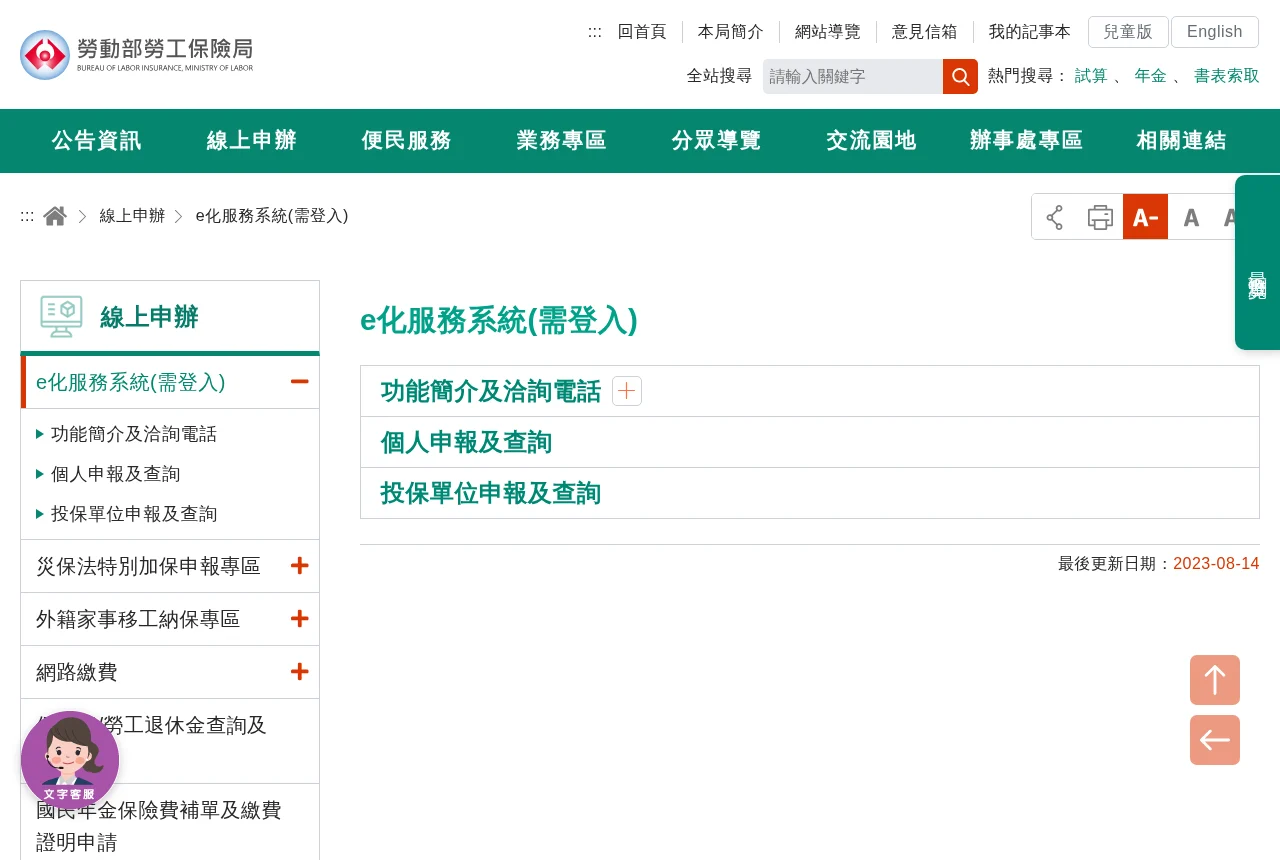
Task: Expand 外籍家事移工納保專區 plus icon
Action: click(x=299, y=619)
